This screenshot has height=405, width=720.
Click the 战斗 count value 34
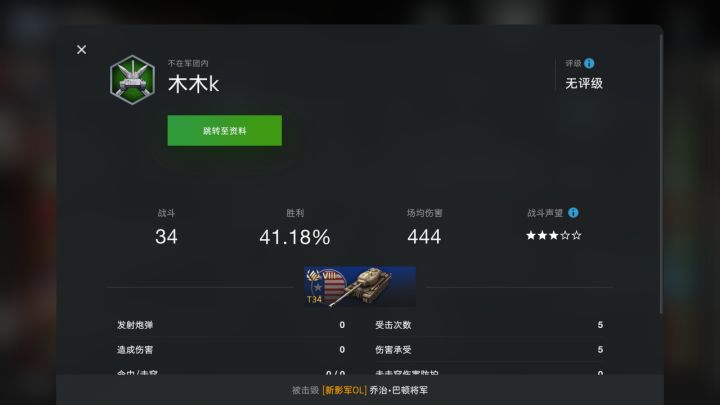(166, 237)
